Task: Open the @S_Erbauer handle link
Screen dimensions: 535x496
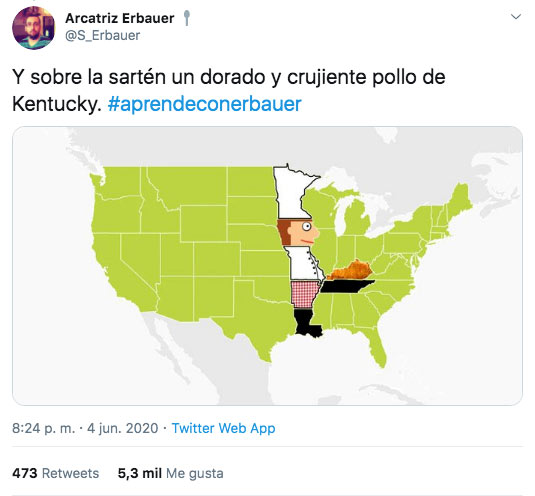Action: coord(102,35)
